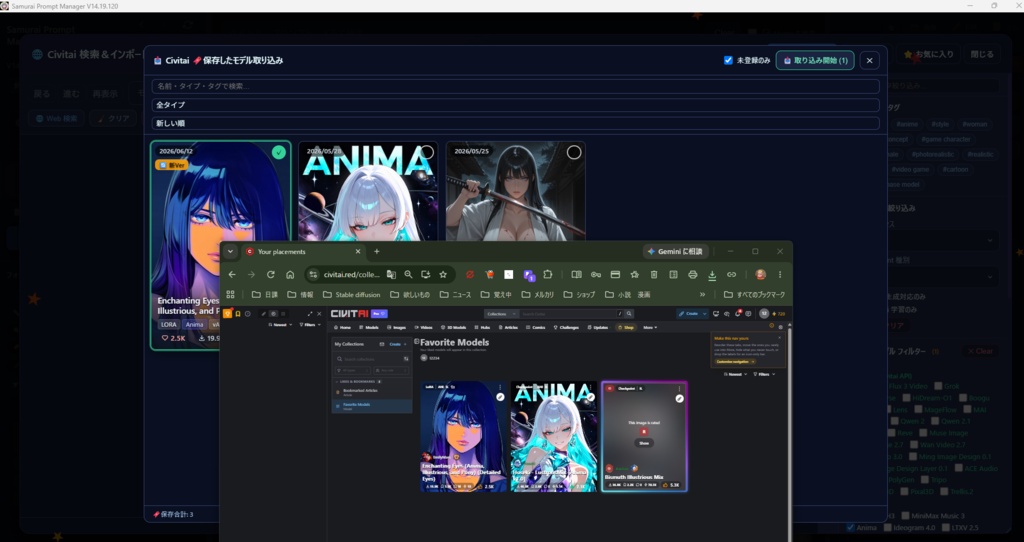Open the apps grid icon in bookmarks bar
The height and width of the screenshot is (542, 1024).
click(230, 295)
